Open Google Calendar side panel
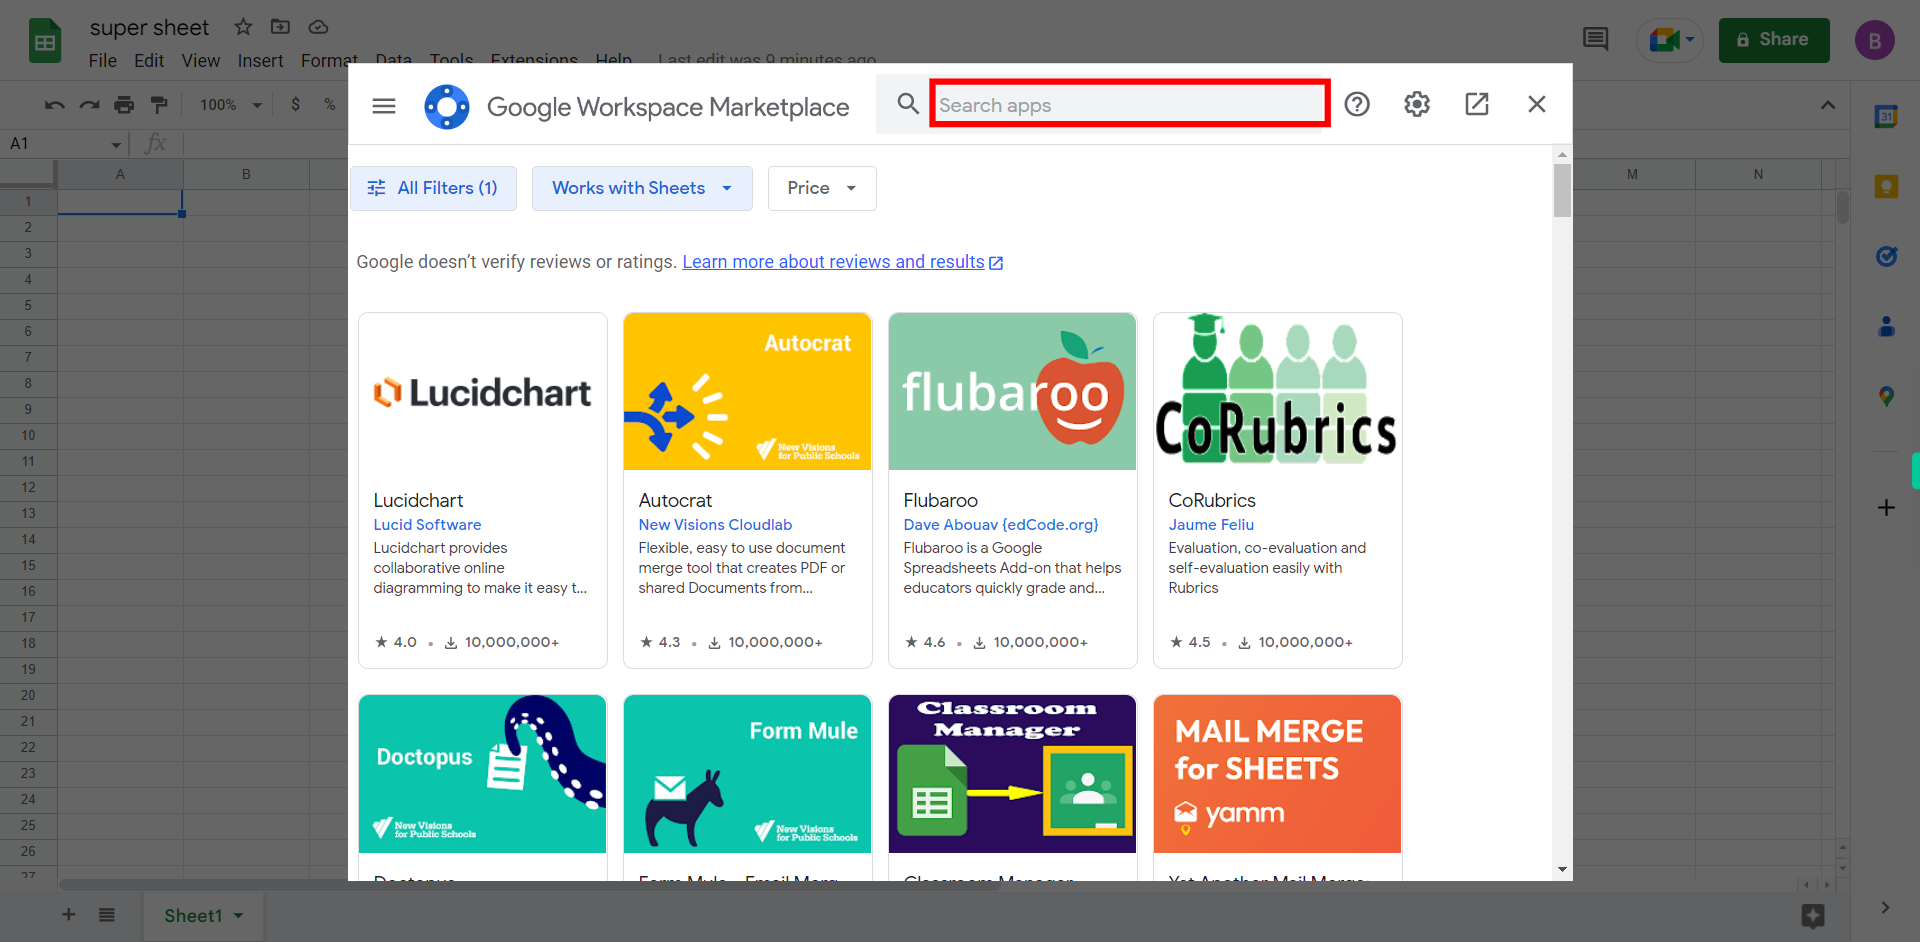 click(x=1886, y=116)
